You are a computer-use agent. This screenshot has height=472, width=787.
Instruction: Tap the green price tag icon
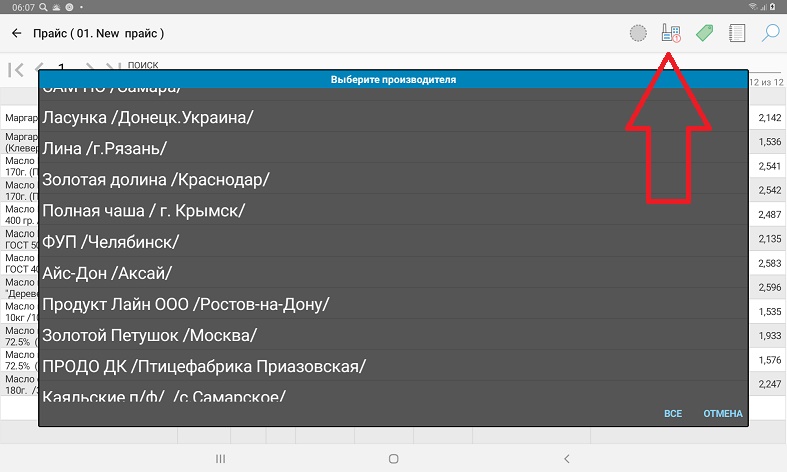pyautogui.click(x=704, y=34)
